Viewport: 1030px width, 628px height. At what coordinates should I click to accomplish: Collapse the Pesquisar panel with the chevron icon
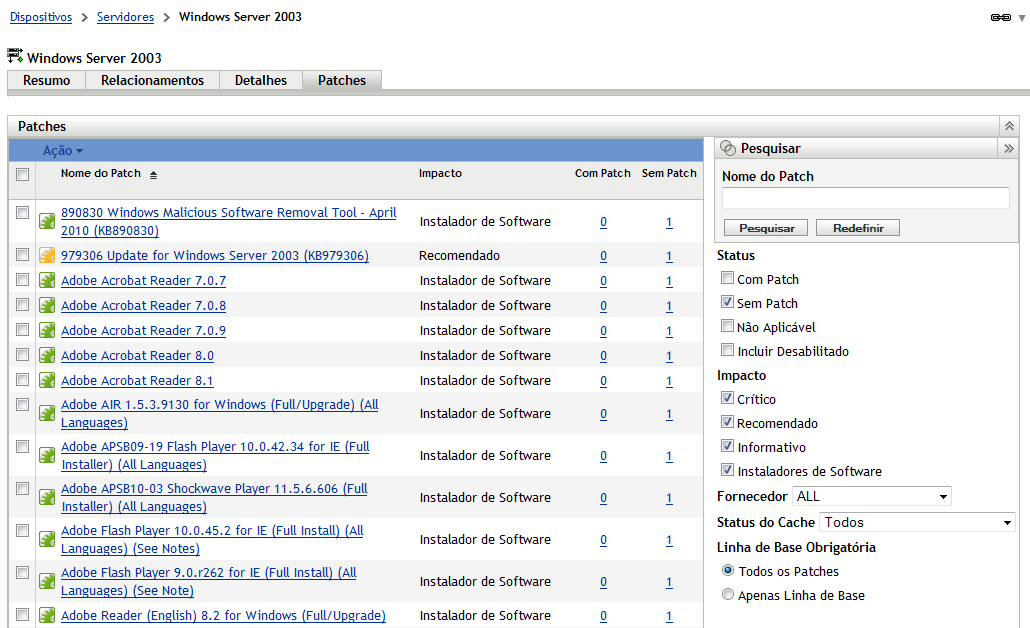click(x=1011, y=148)
